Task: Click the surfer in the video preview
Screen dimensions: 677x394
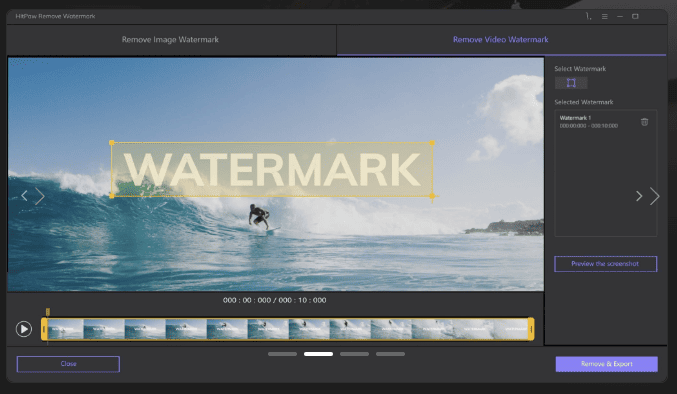Action: [x=259, y=217]
